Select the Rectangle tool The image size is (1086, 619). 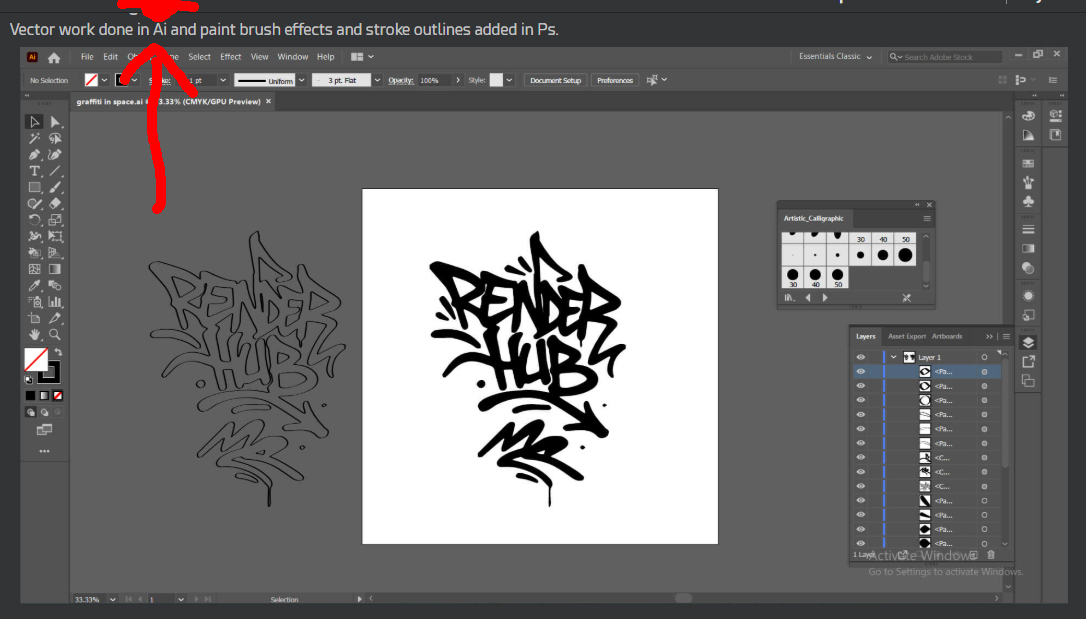coord(34,188)
